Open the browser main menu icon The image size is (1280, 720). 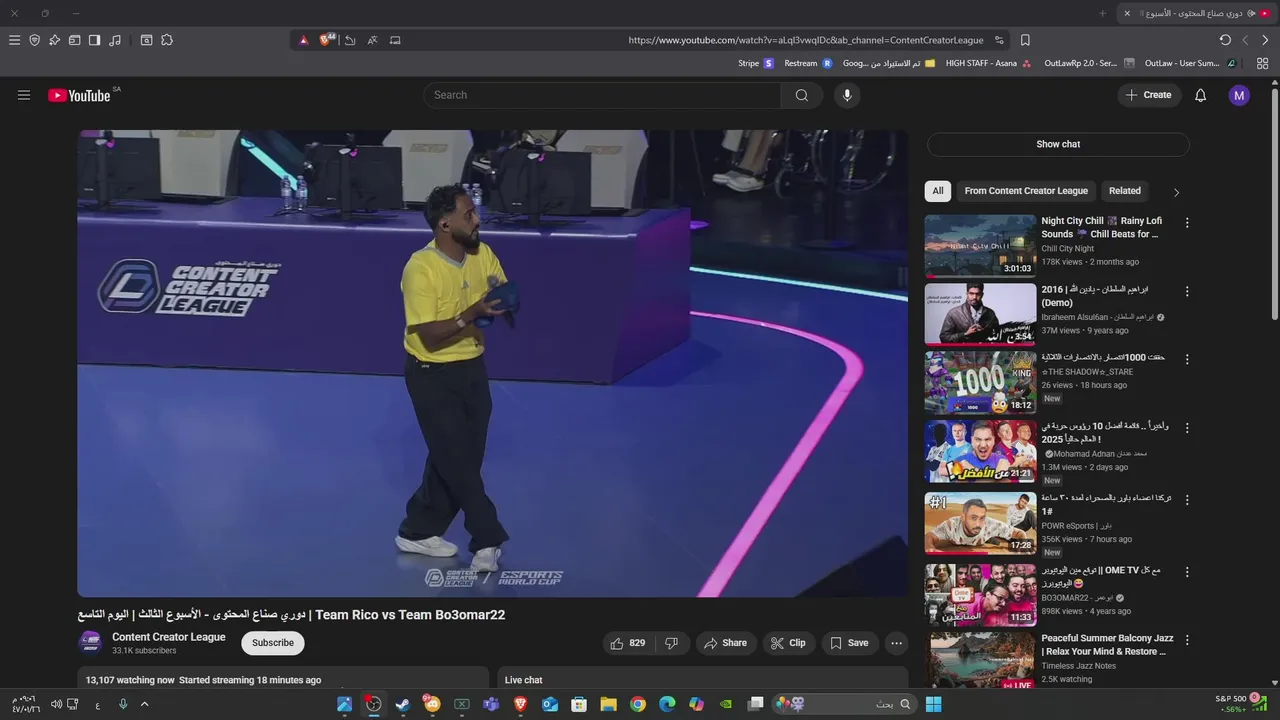(x=14, y=40)
